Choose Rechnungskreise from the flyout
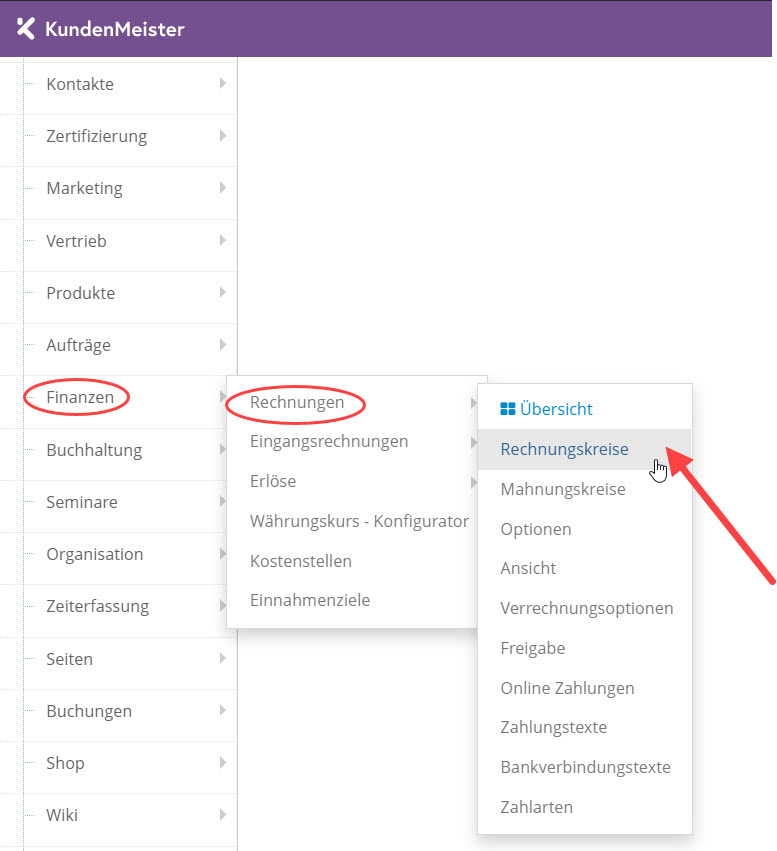This screenshot has height=851, width=777. coord(564,449)
